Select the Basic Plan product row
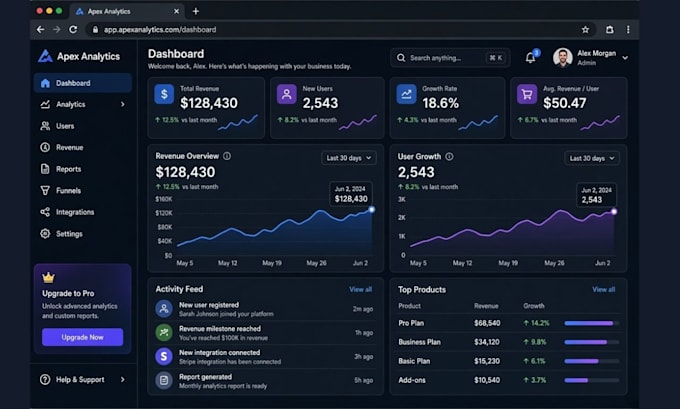680x409 pixels. click(509, 361)
